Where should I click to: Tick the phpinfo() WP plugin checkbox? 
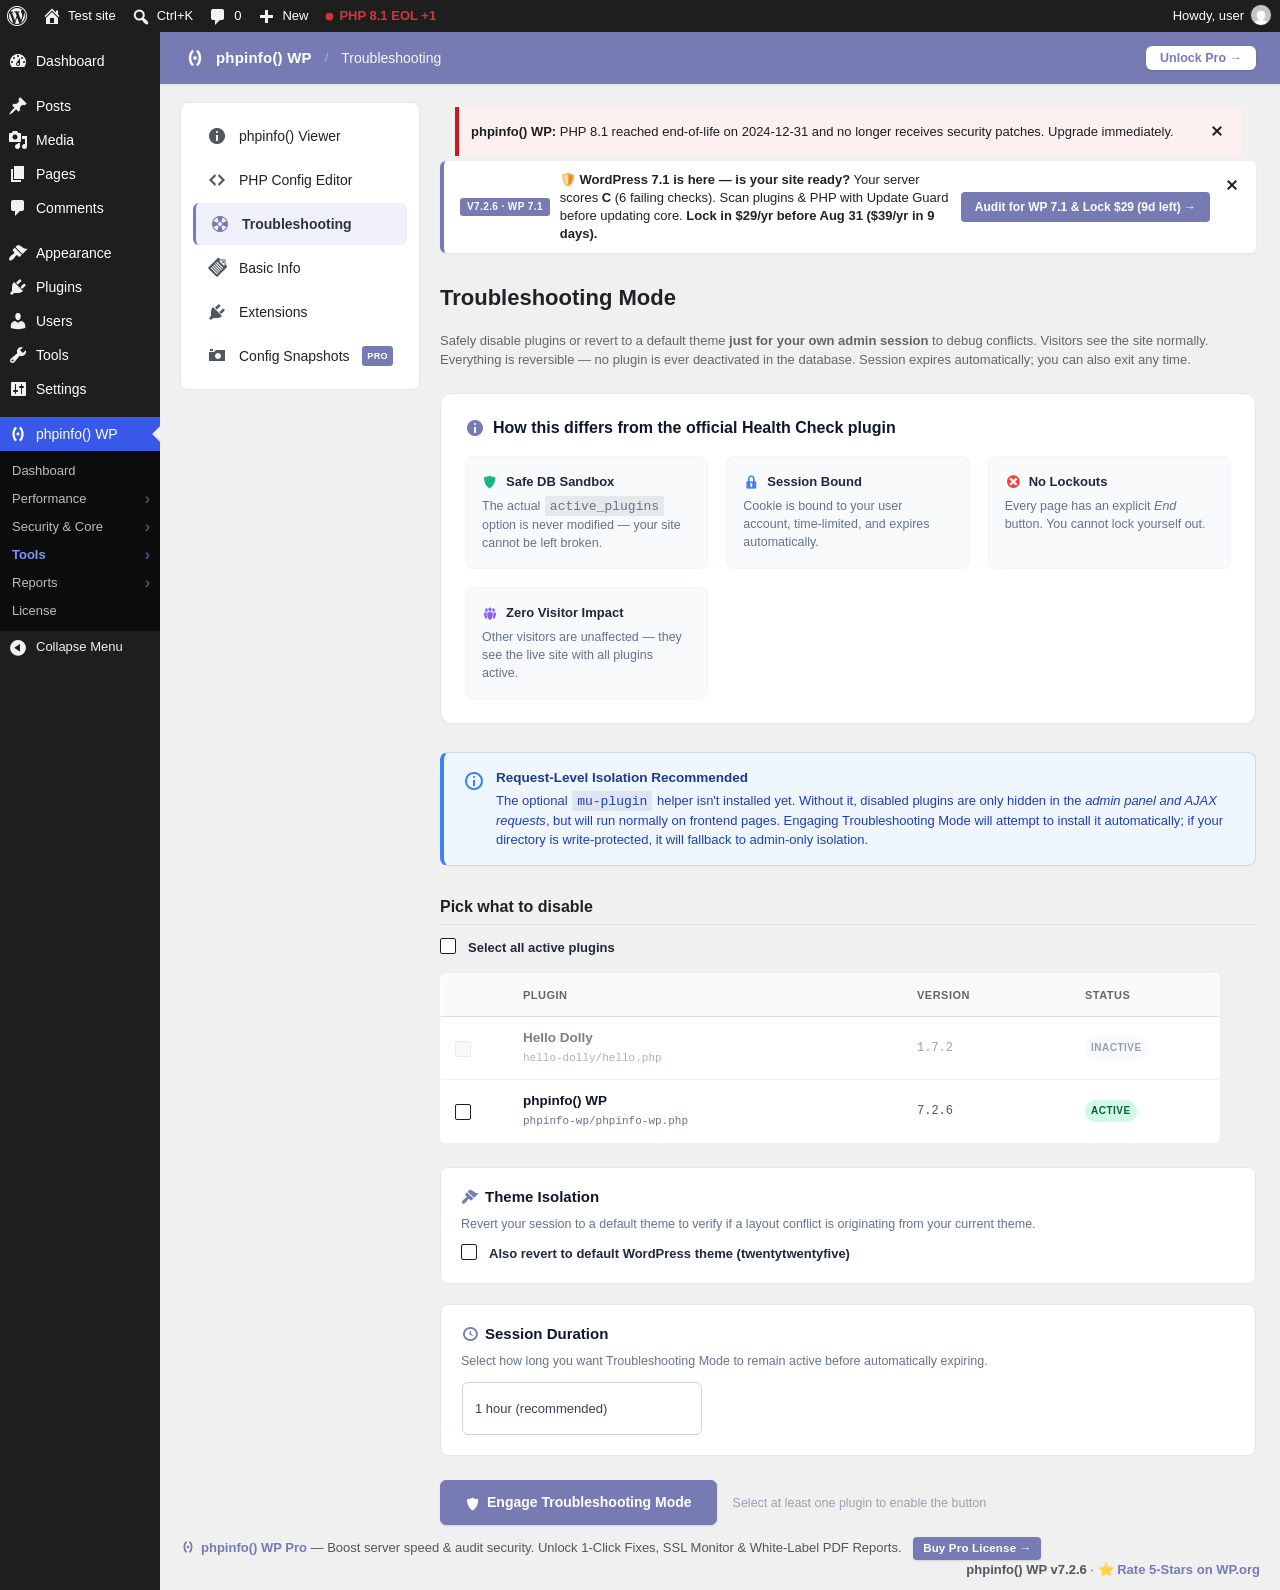point(463,1112)
